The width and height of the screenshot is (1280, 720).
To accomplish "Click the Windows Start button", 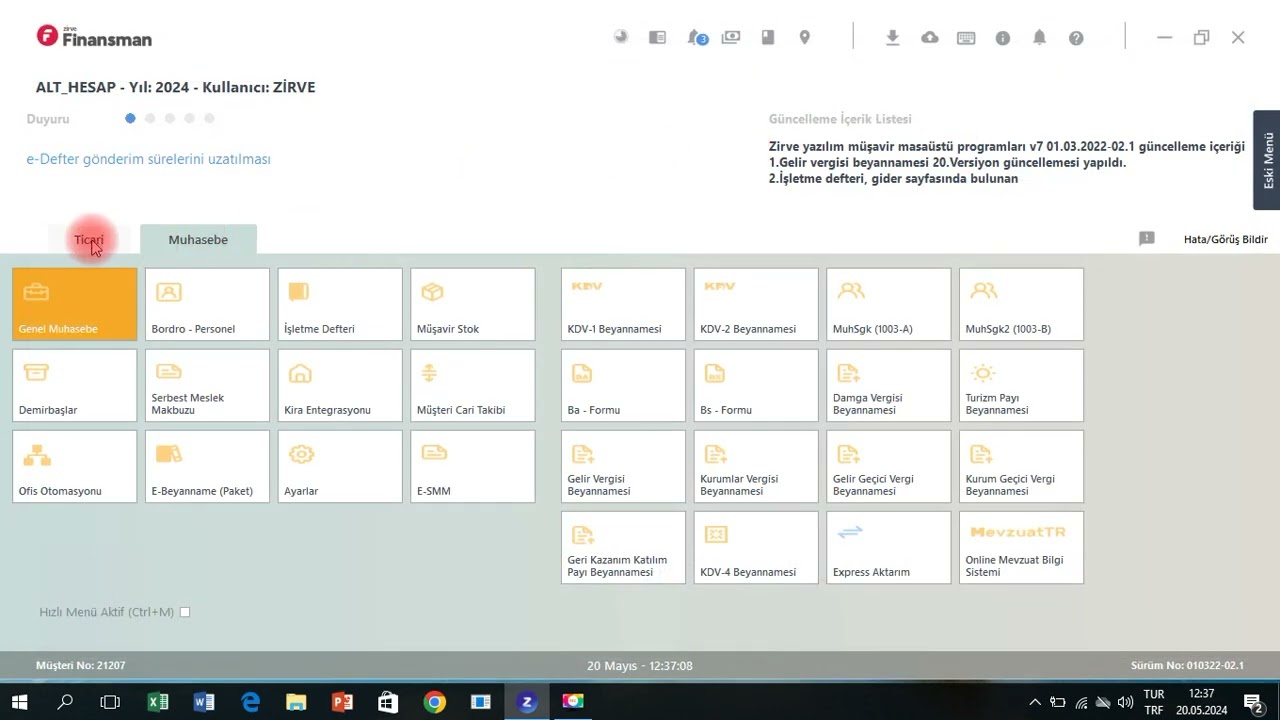I will (x=19, y=702).
